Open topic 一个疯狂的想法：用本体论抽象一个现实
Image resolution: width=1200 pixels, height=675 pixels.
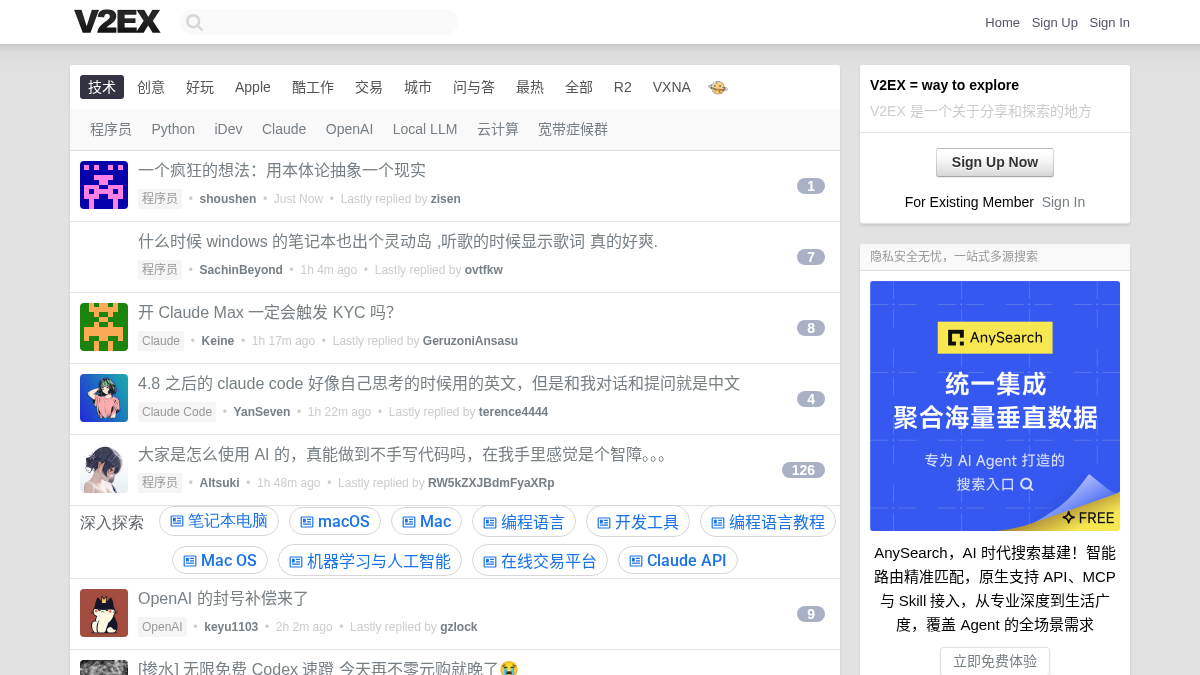[282, 171]
